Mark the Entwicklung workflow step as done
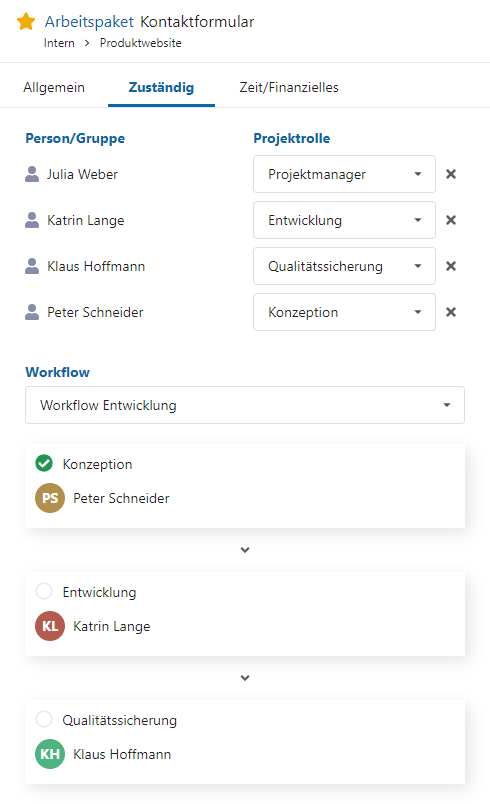Image resolution: width=490 pixels, height=804 pixels. [44, 591]
